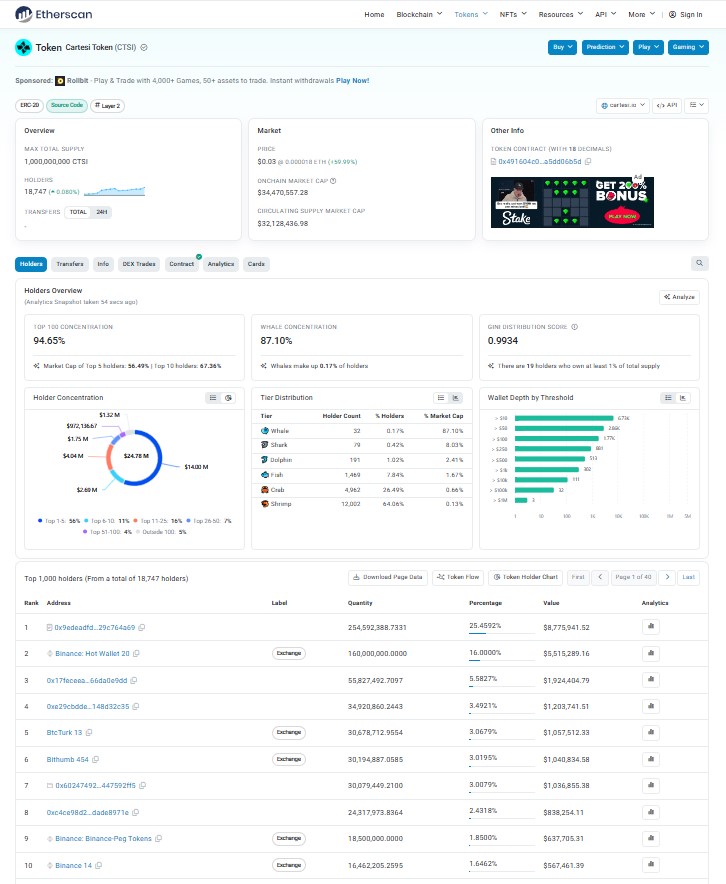Click the holders trend sparkline chart
This screenshot has height=884, width=726.
114,192
